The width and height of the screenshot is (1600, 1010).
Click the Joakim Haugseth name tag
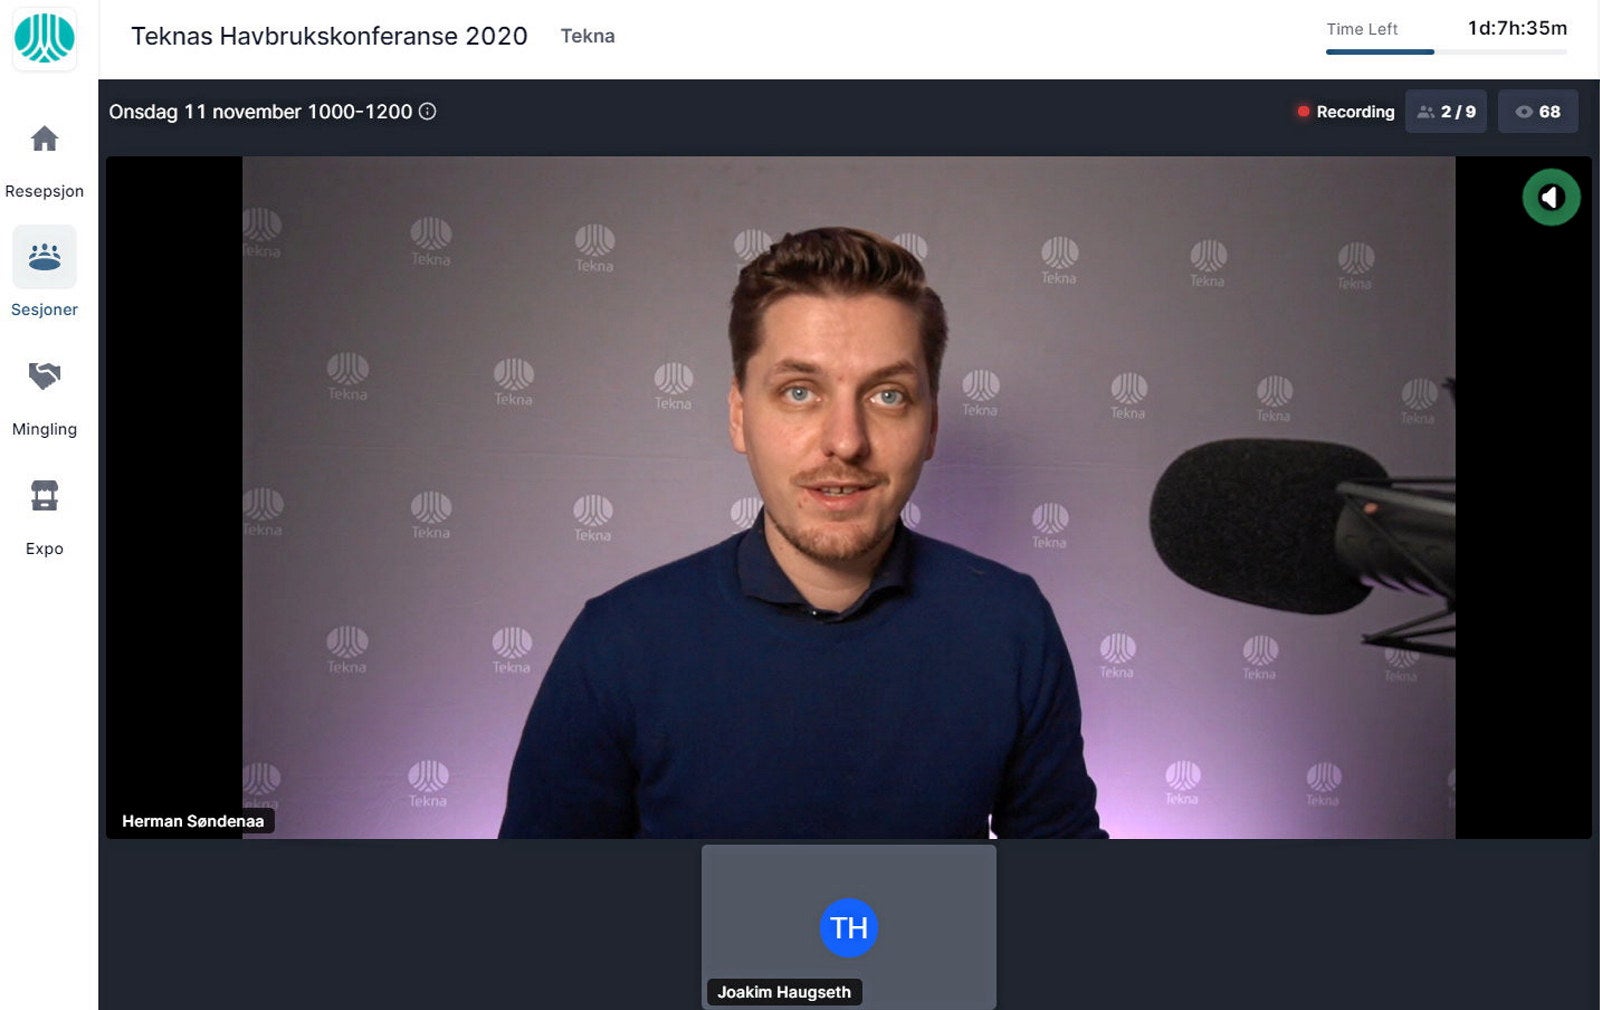point(783,992)
